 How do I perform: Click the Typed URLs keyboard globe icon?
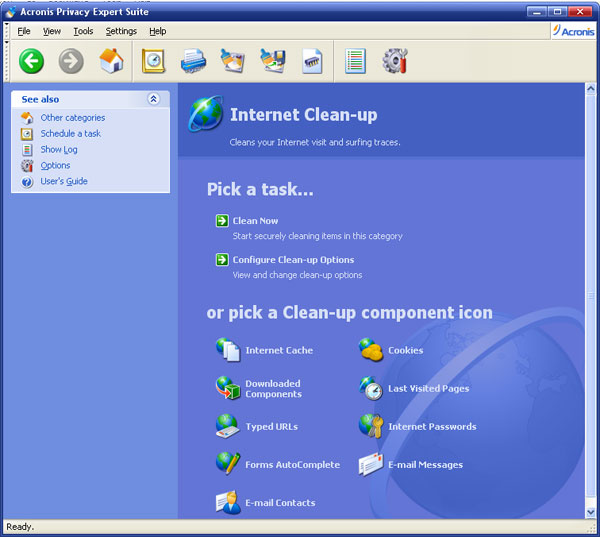[228, 426]
